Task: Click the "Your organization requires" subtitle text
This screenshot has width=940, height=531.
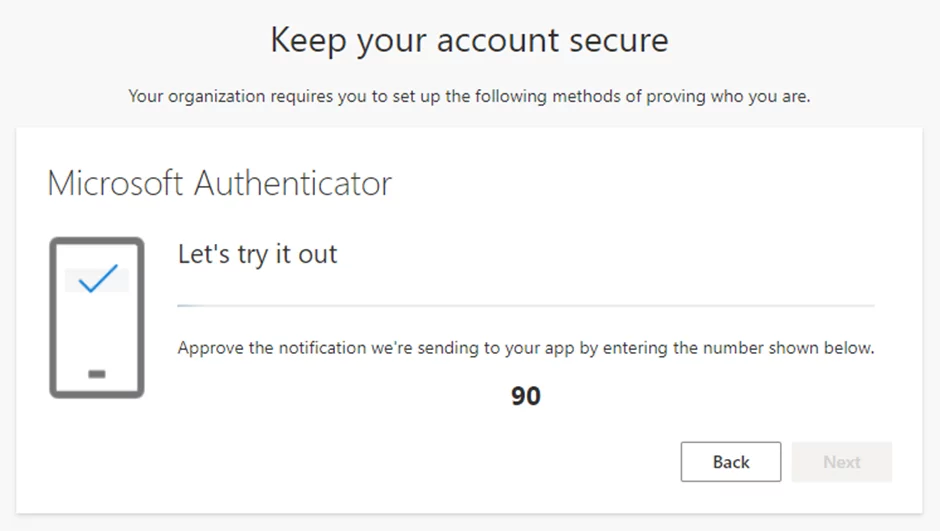Action: tap(469, 97)
